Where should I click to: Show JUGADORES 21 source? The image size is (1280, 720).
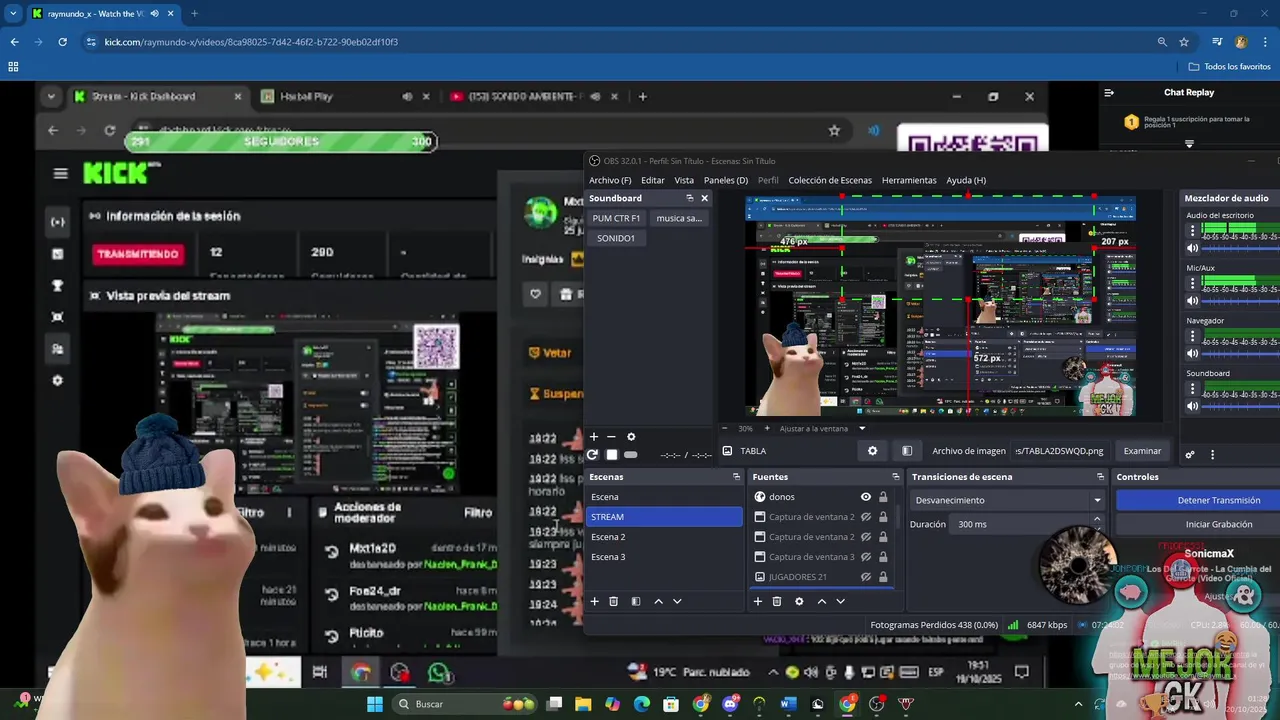[866, 577]
